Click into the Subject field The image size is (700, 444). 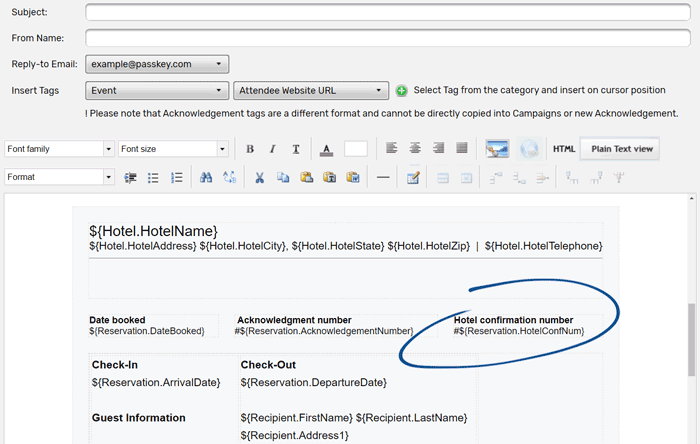(x=388, y=12)
